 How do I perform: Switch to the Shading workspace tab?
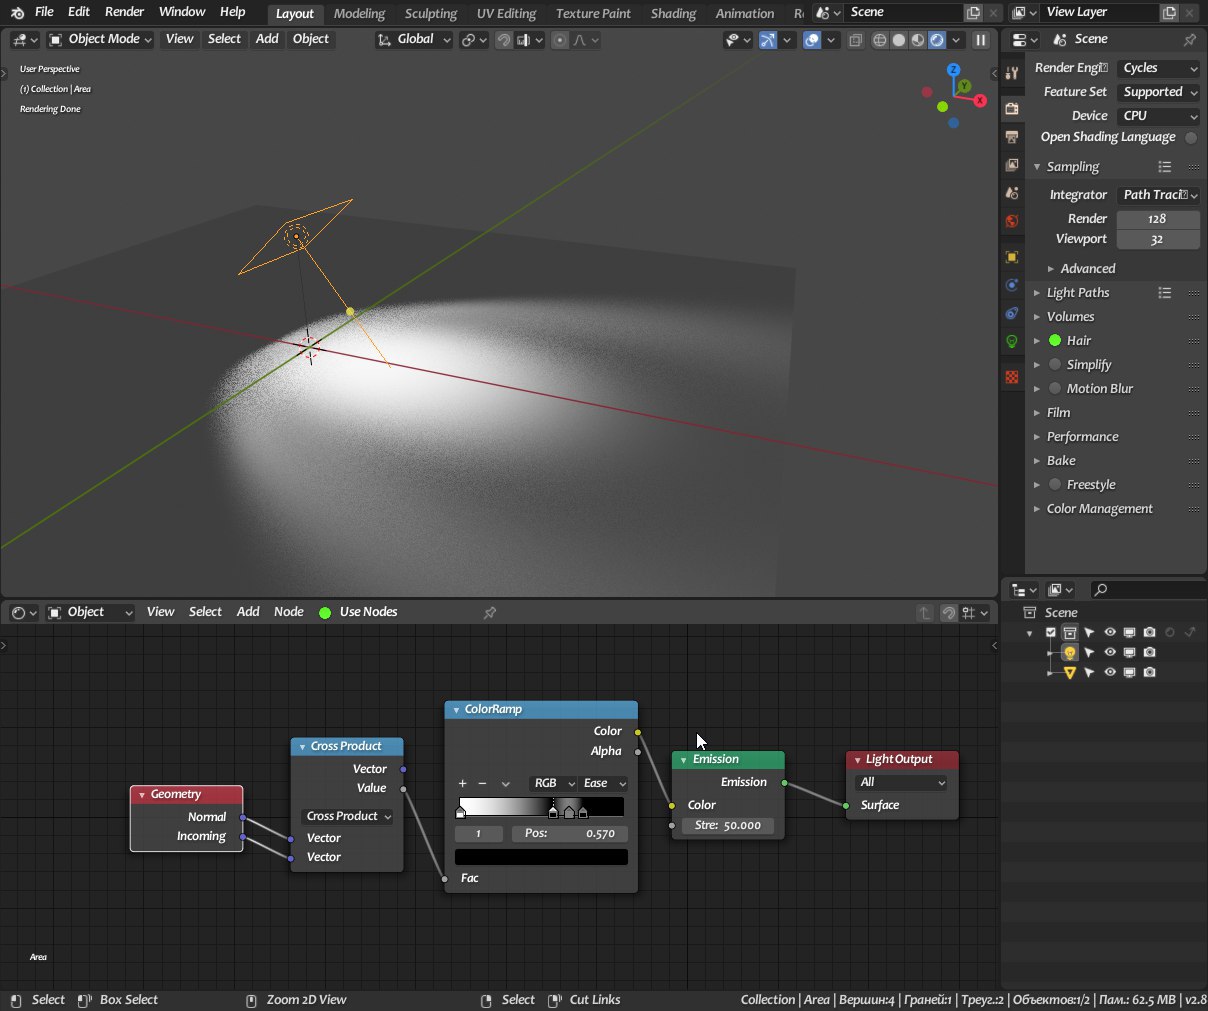[673, 14]
